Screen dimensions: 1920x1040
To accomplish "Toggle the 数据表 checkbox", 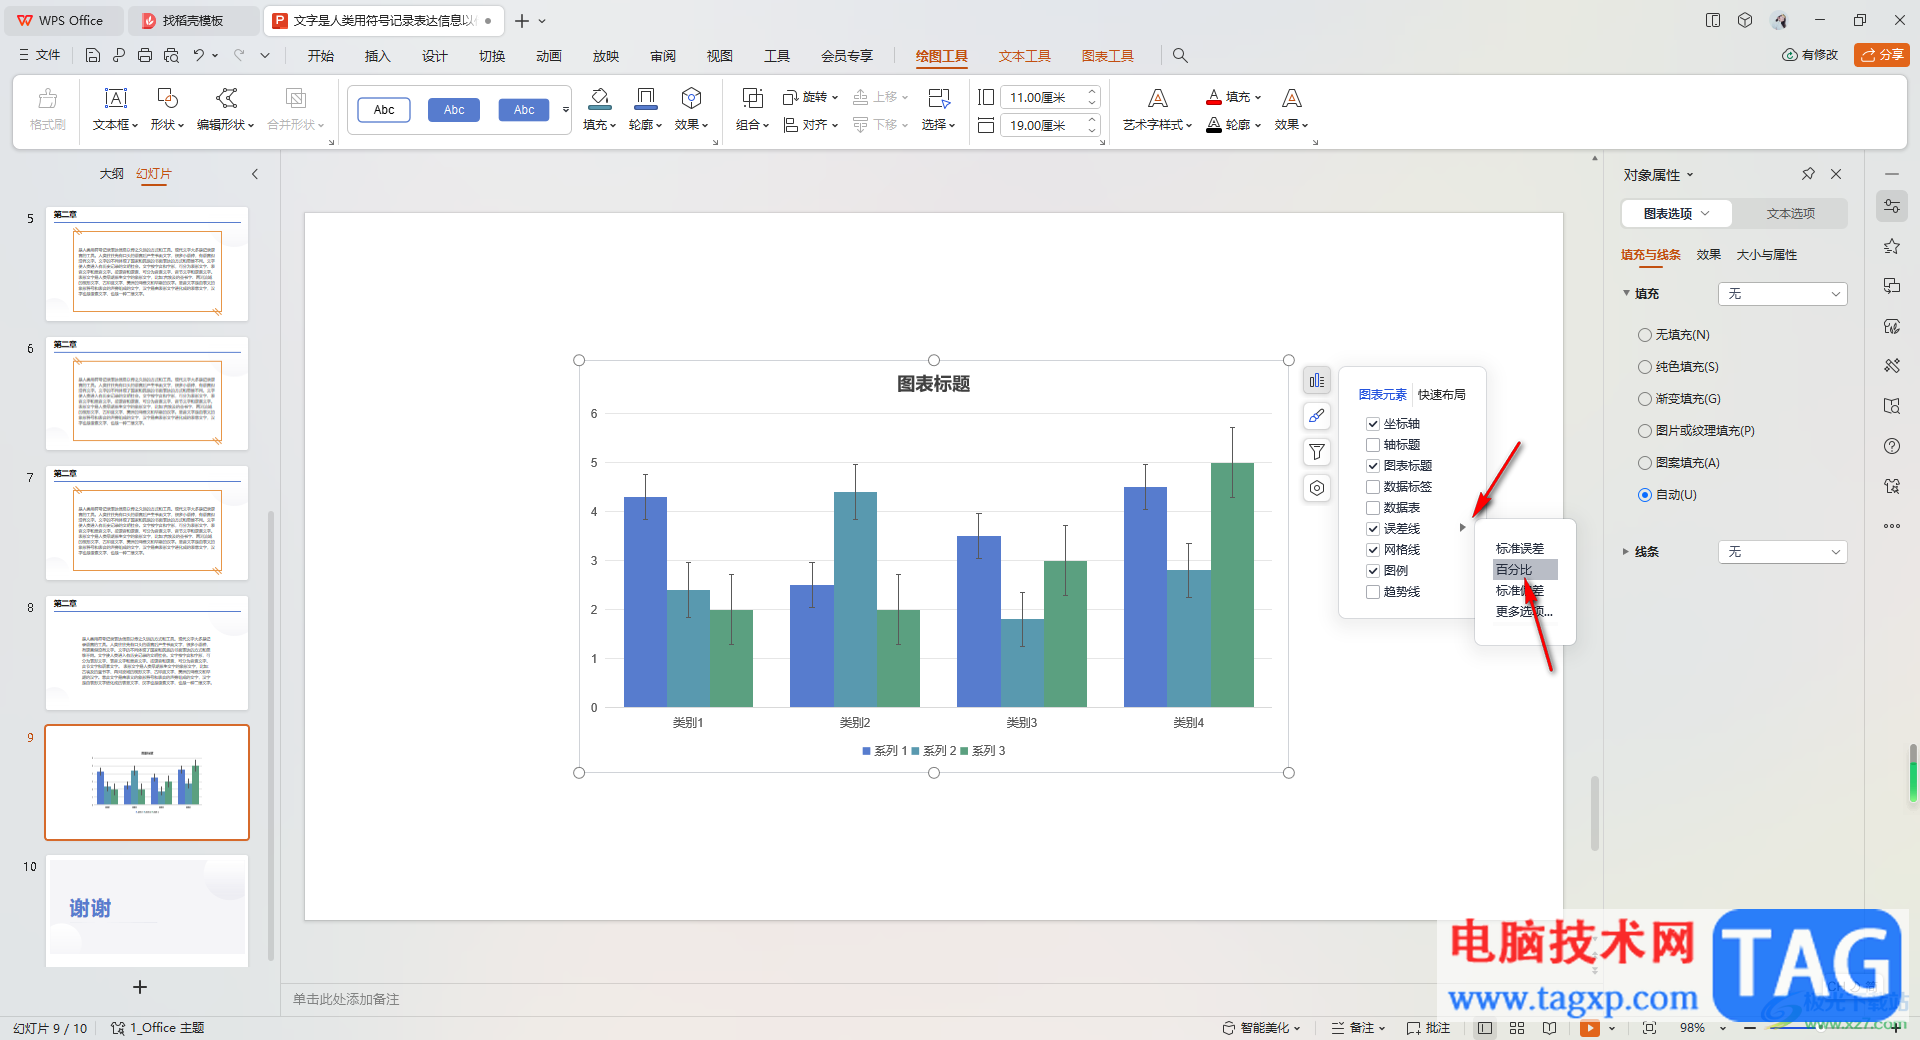I will pos(1373,508).
